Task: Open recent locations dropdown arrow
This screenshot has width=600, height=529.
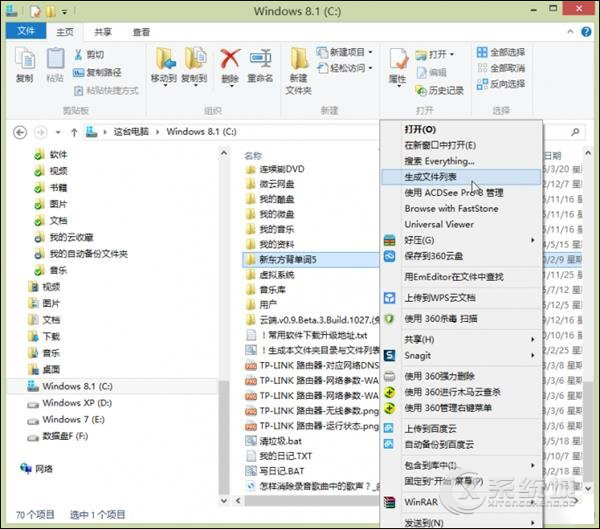Action: pyautogui.click(x=58, y=132)
